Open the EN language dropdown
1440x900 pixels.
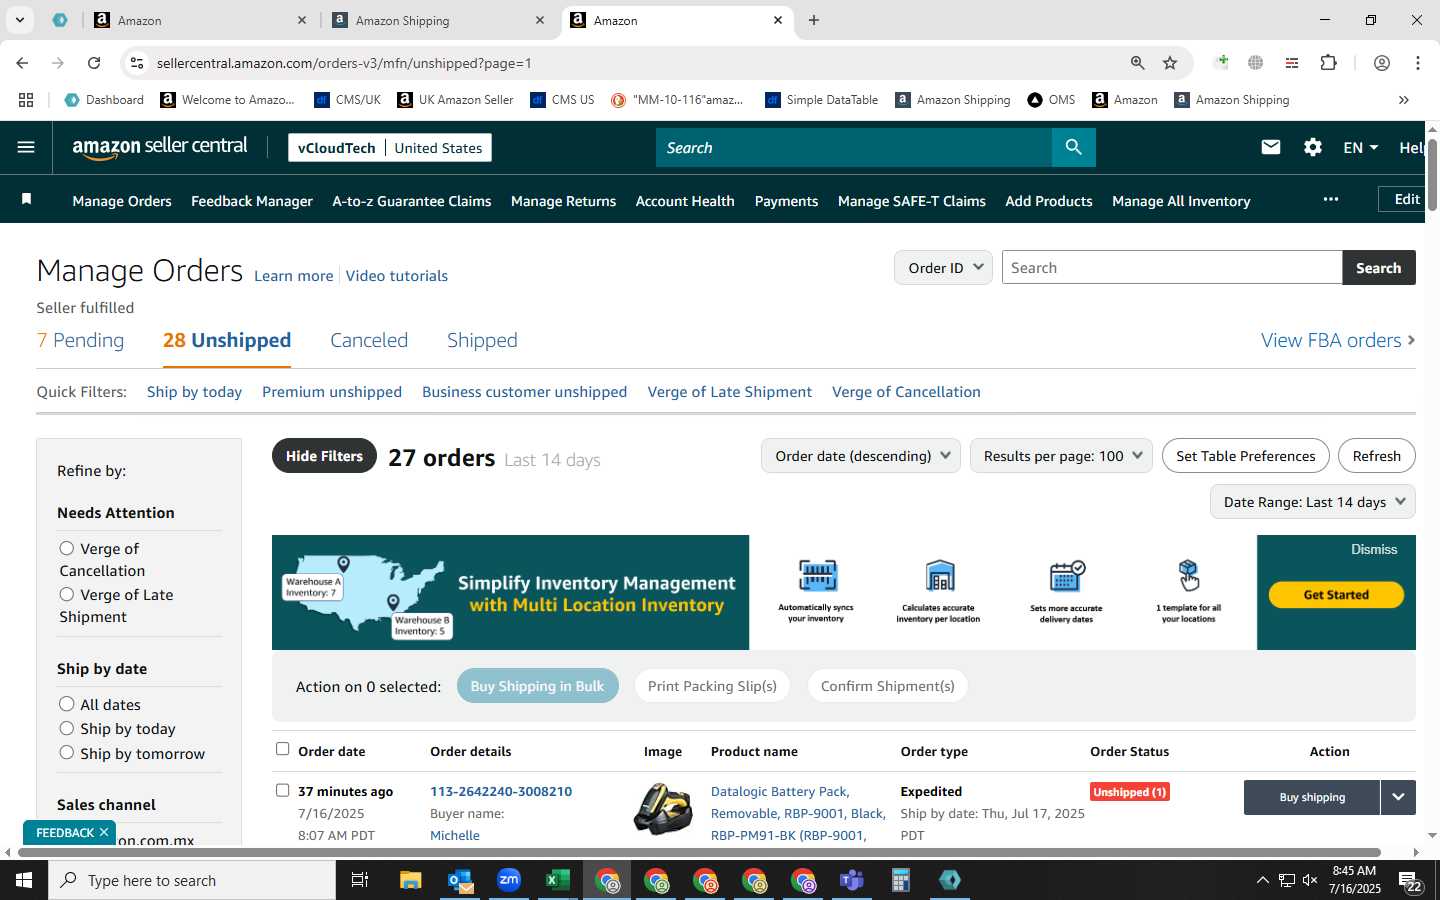point(1361,147)
